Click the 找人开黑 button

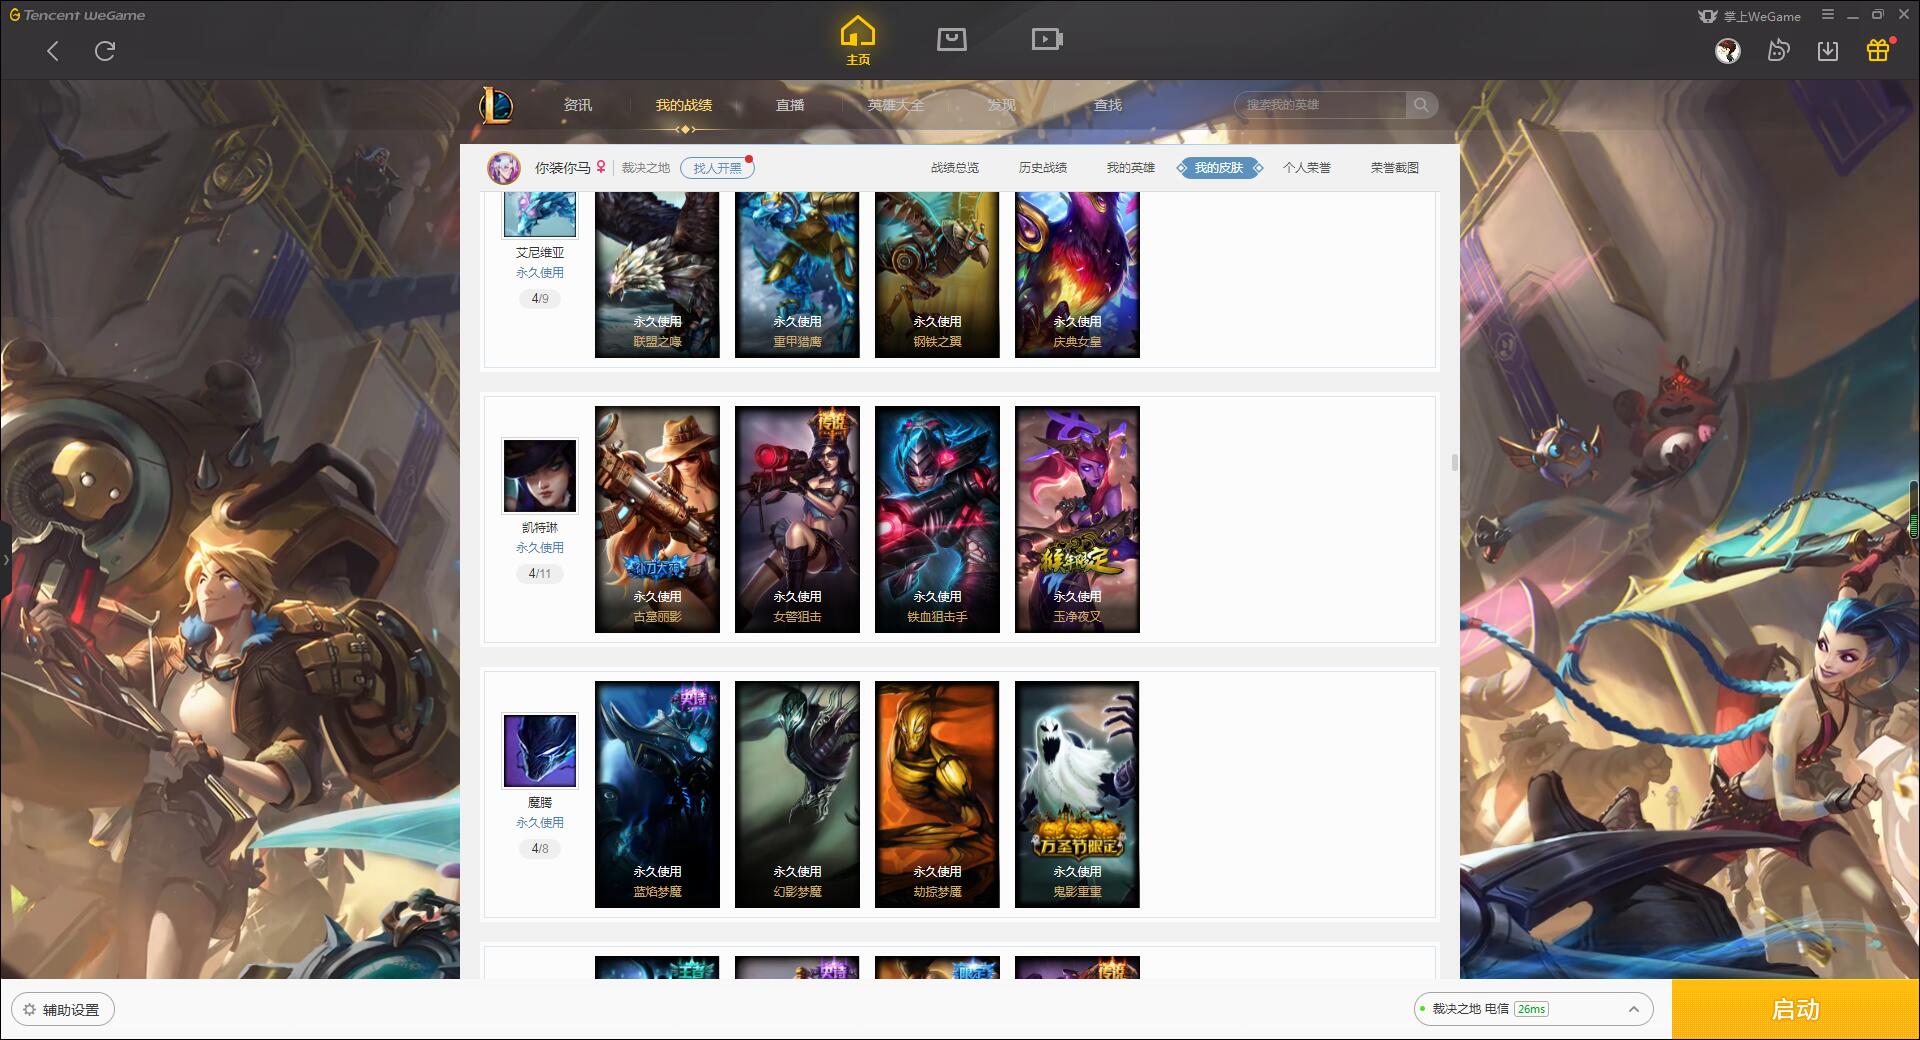[x=717, y=168]
